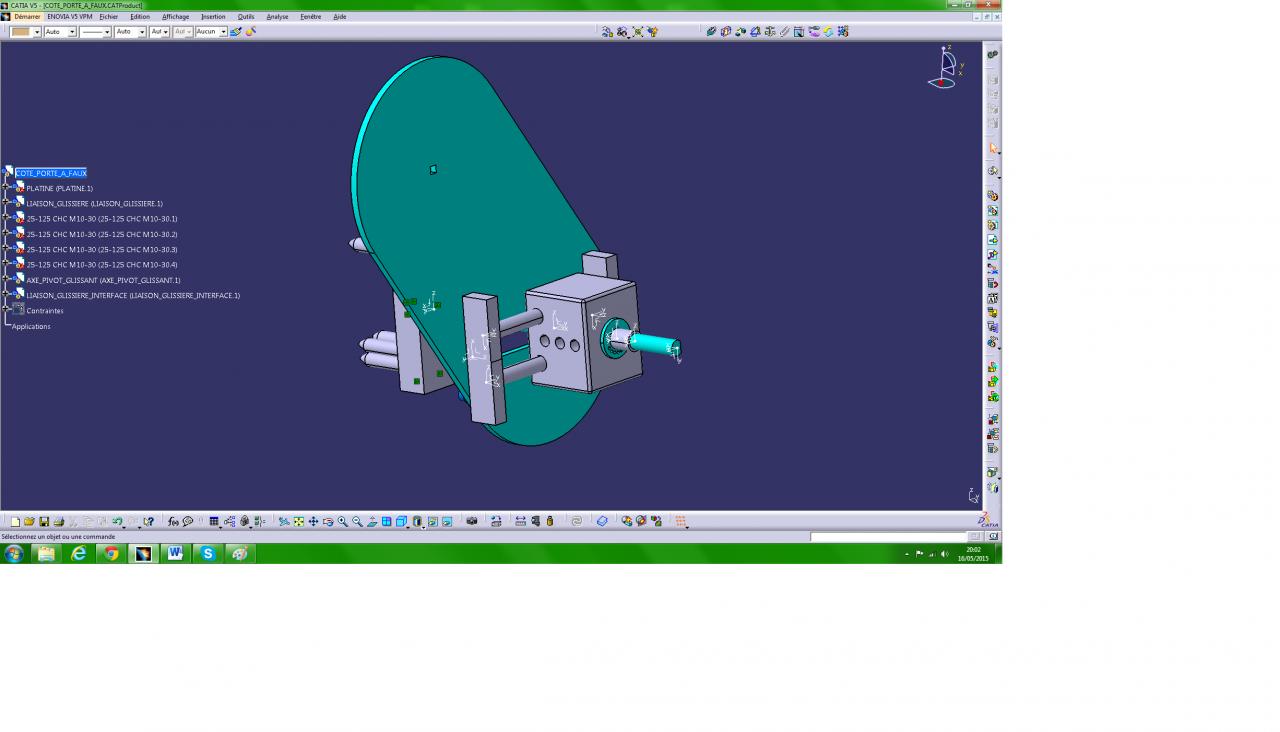Select the 25-125 CHC M10-30.4 screw
Image resolution: width=1280 pixels, height=732 pixels.
pyautogui.click(x=102, y=265)
